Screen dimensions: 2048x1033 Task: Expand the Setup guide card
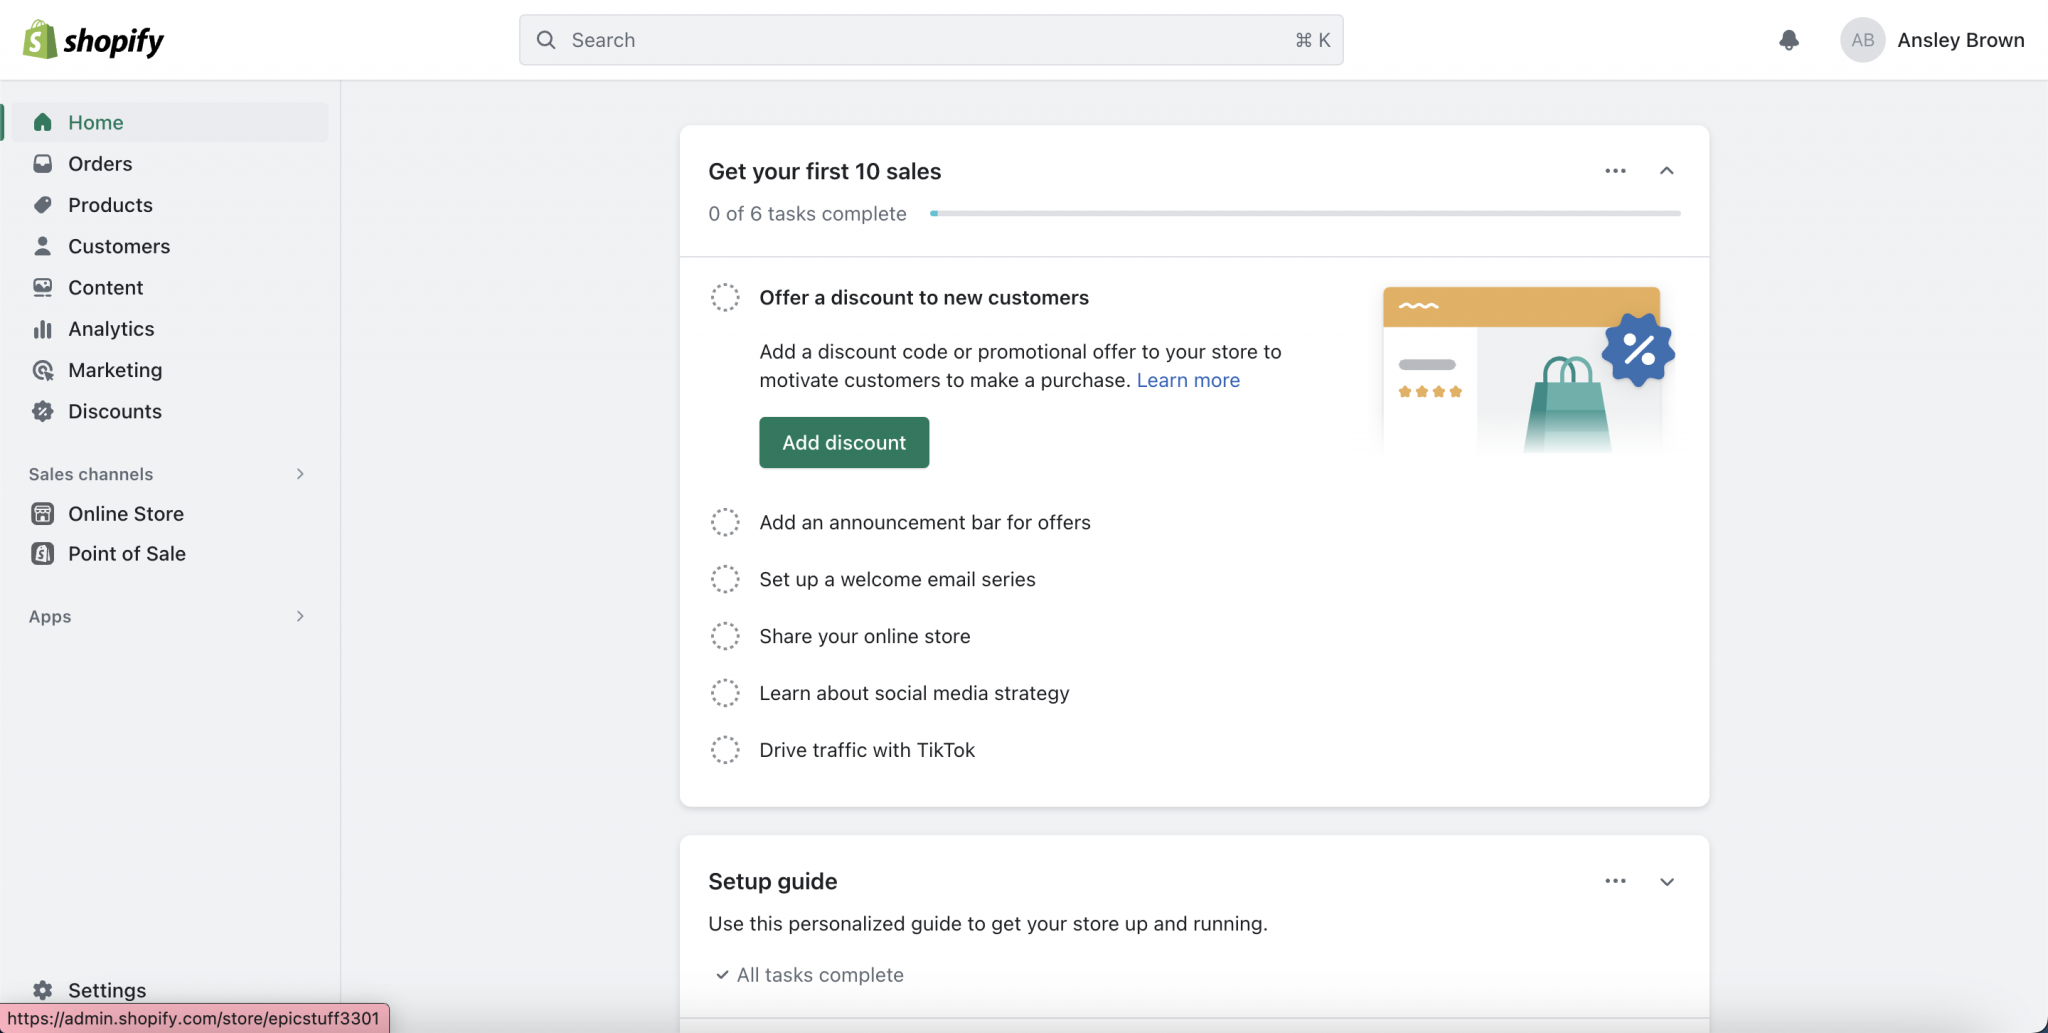tap(1666, 882)
